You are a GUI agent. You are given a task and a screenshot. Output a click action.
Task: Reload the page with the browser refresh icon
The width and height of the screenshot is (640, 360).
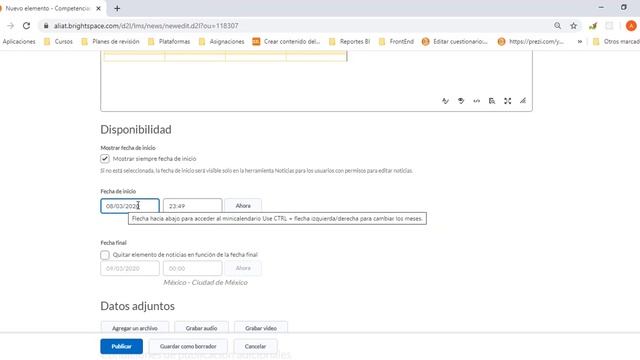[x=27, y=26]
